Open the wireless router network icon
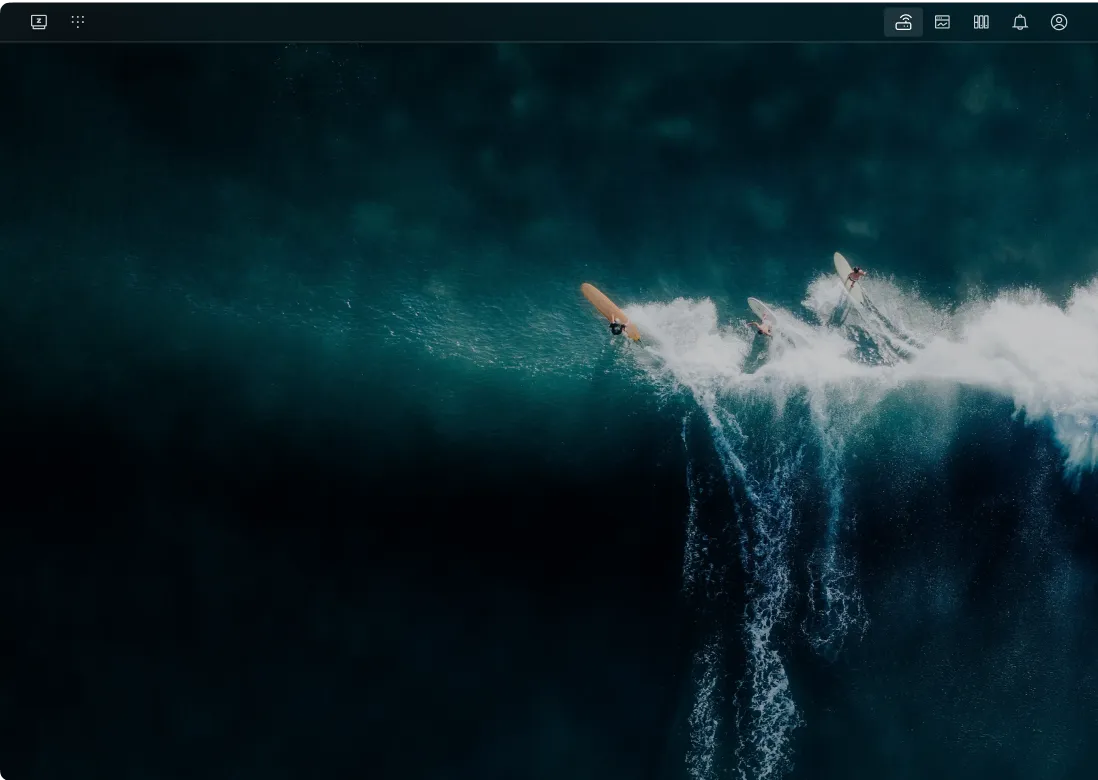The image size is (1098, 780). 903,22
